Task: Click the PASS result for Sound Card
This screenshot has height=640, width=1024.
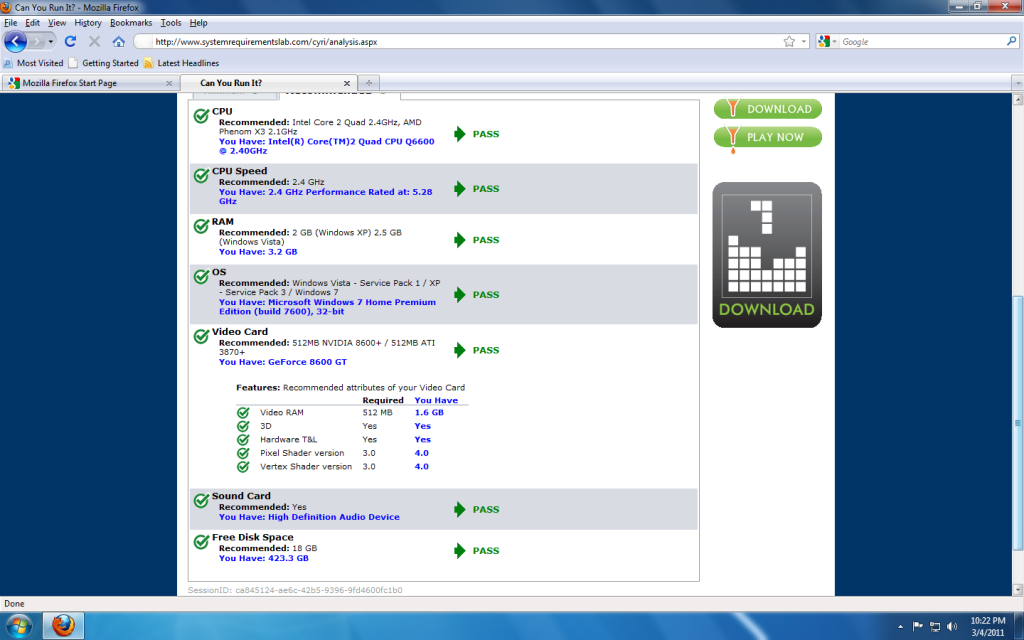Action: pos(486,509)
